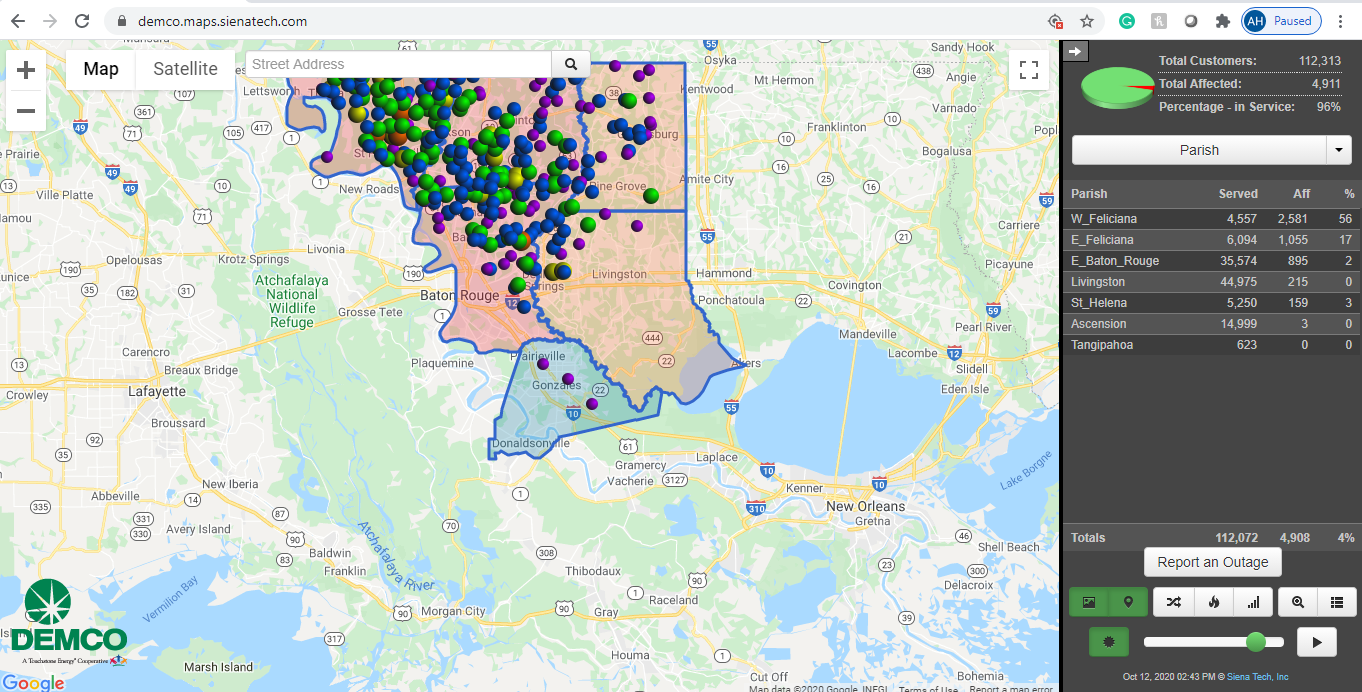Toggle the map pin markers button
Screen dimensions: 1362x692
click(1128, 602)
